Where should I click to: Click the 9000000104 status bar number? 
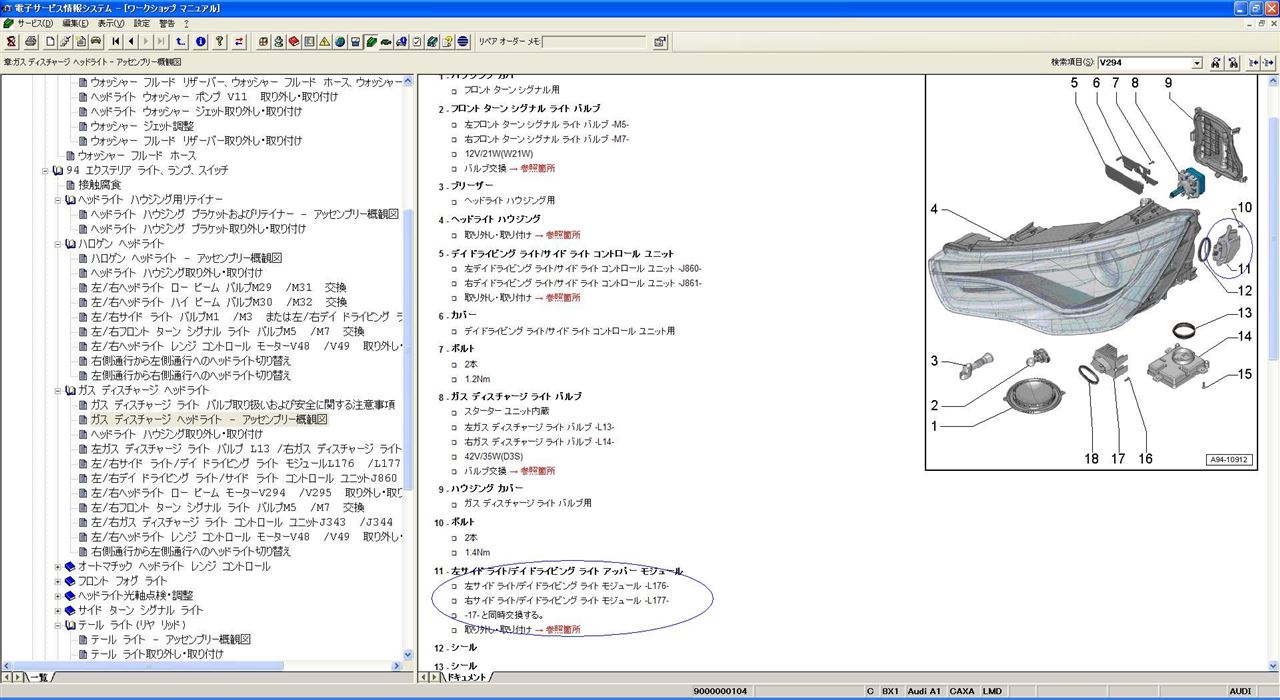tap(720, 692)
